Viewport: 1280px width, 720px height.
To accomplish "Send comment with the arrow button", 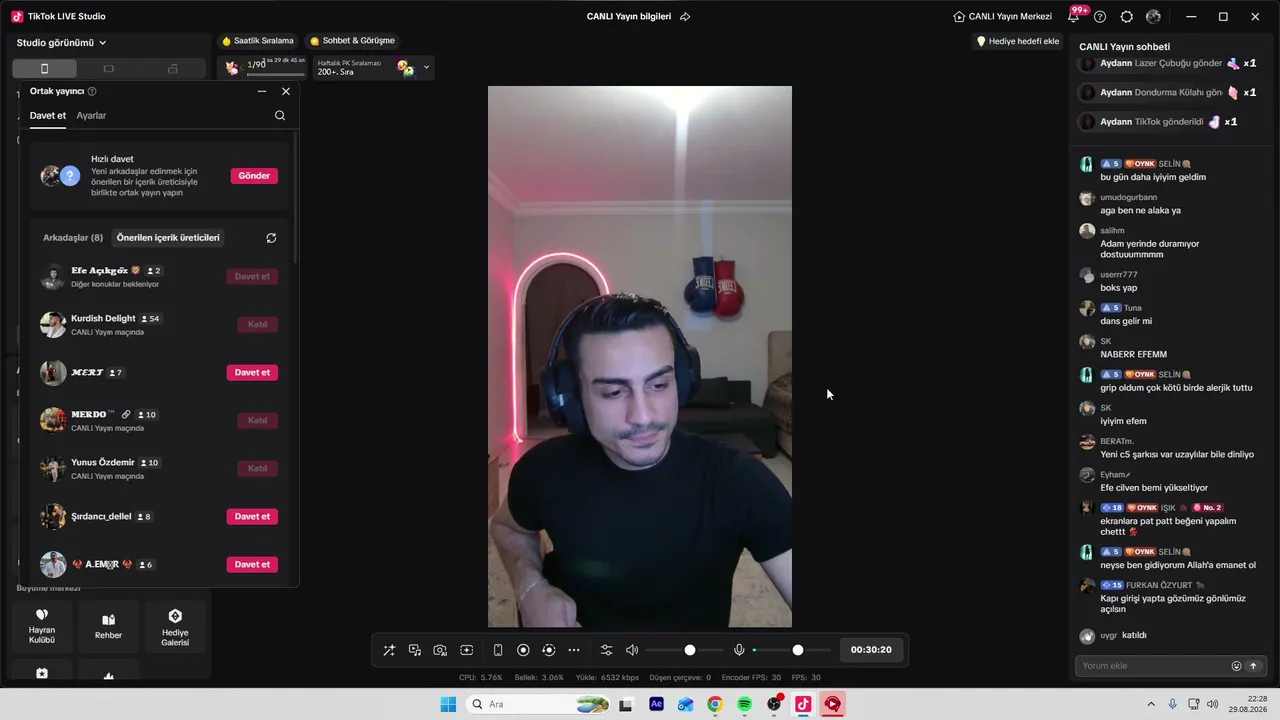I will coord(1253,666).
